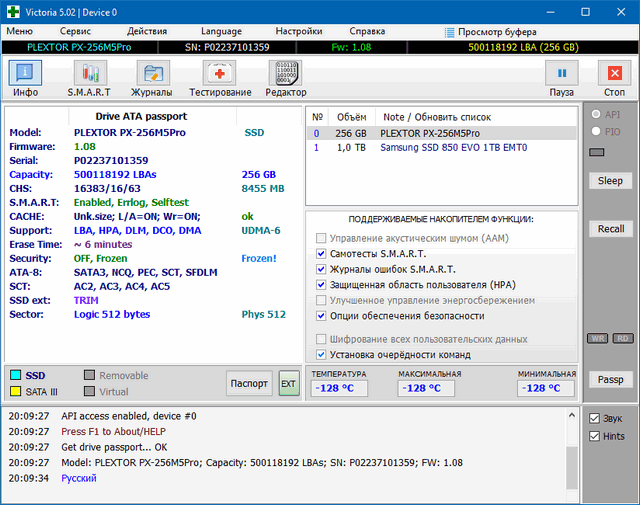Click the Паспорт button
The height and width of the screenshot is (505, 640).
click(x=248, y=383)
